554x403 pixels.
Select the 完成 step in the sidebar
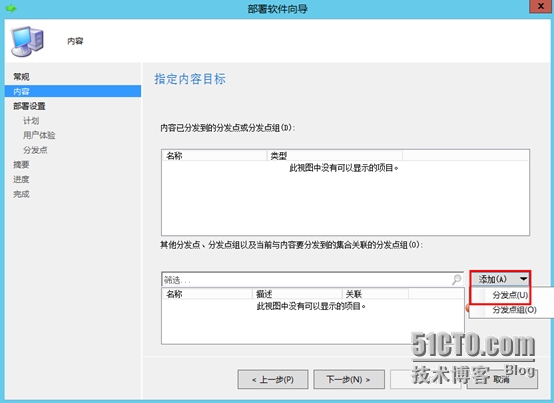click(21, 194)
